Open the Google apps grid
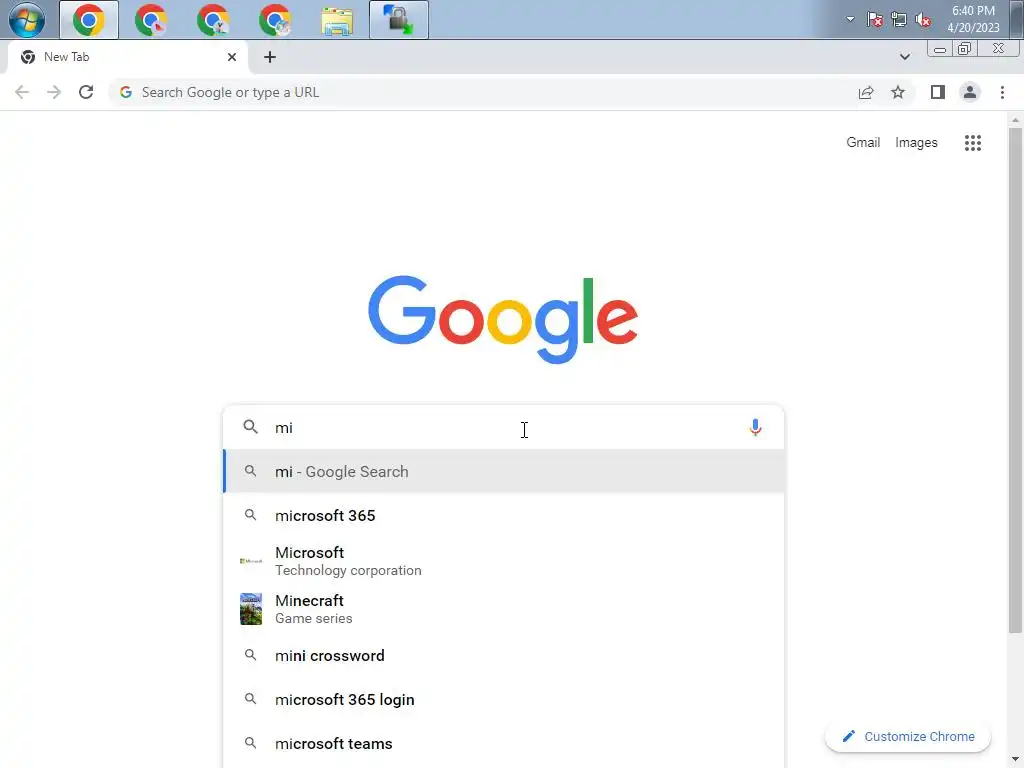This screenshot has width=1024, height=768. [x=973, y=142]
